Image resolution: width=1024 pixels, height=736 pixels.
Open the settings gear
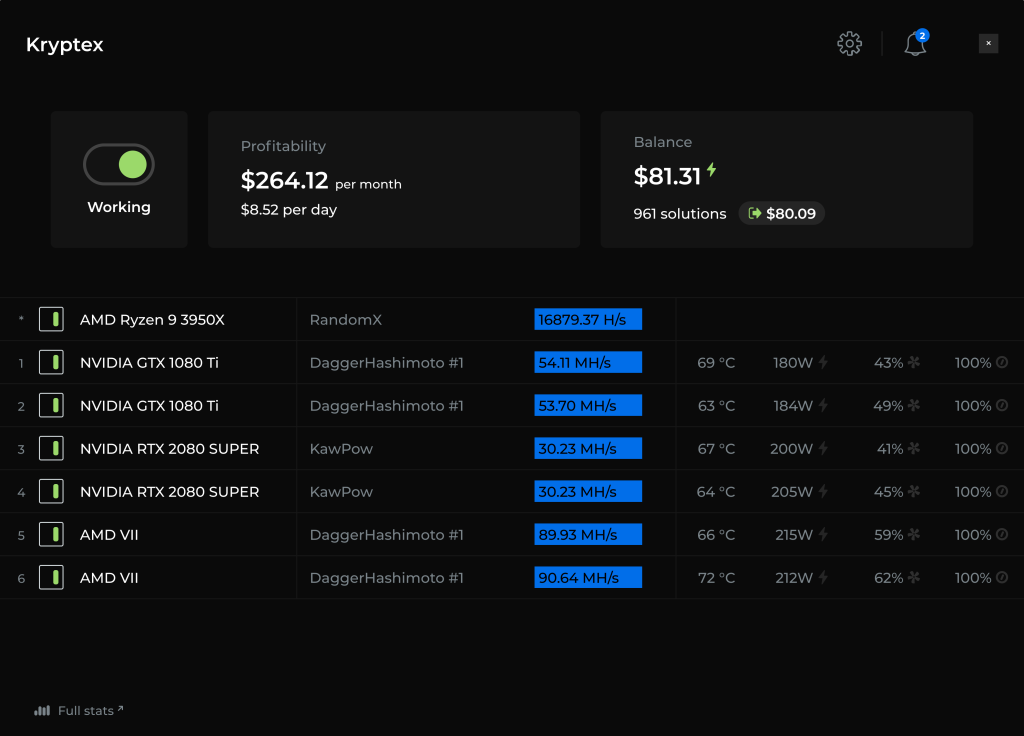pyautogui.click(x=849, y=43)
